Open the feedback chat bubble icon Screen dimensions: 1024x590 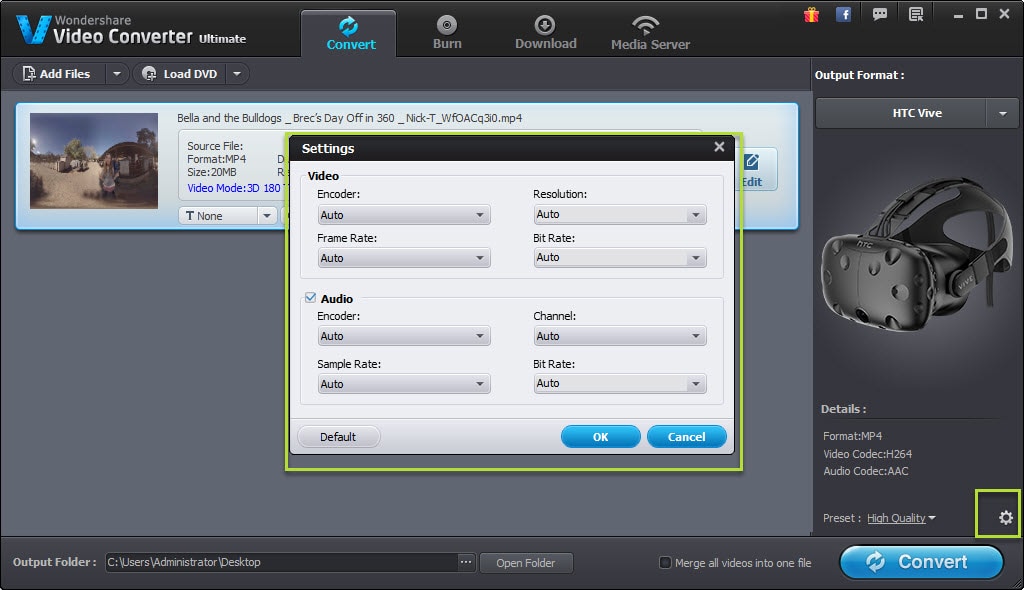(x=880, y=14)
